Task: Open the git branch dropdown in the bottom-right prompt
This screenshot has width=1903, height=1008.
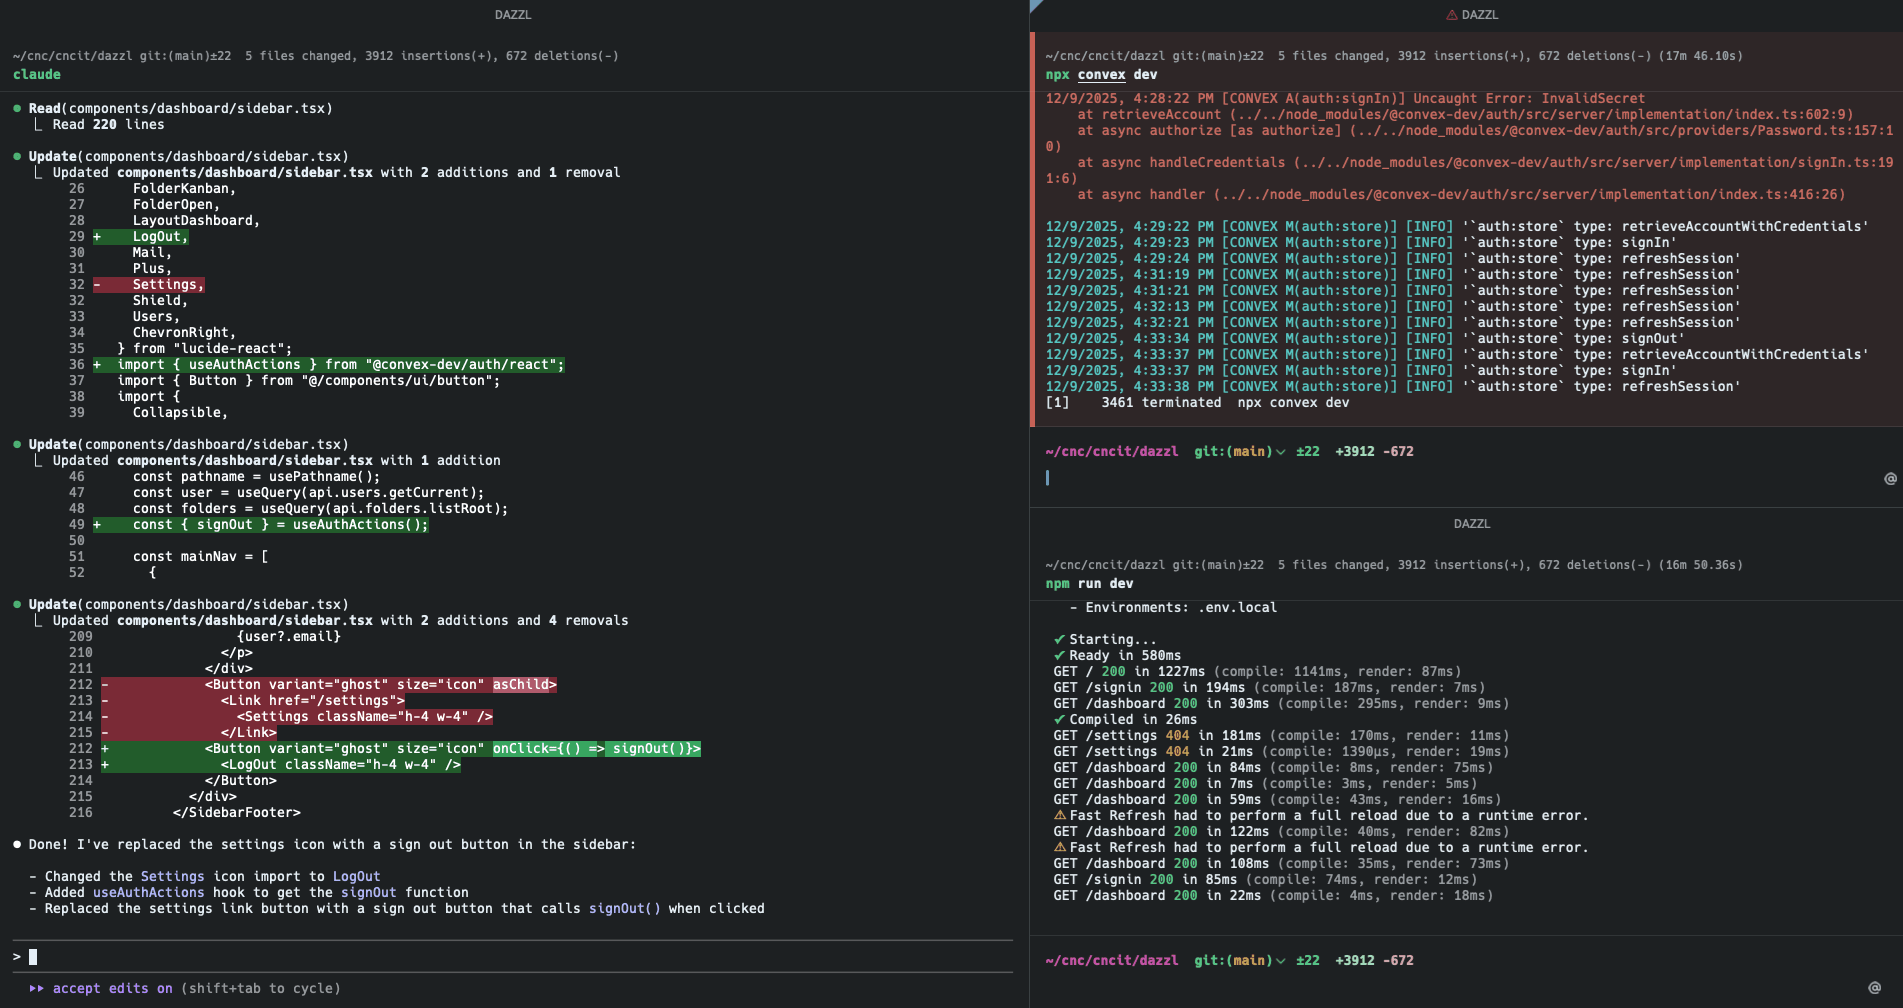Action: pyautogui.click(x=1280, y=961)
